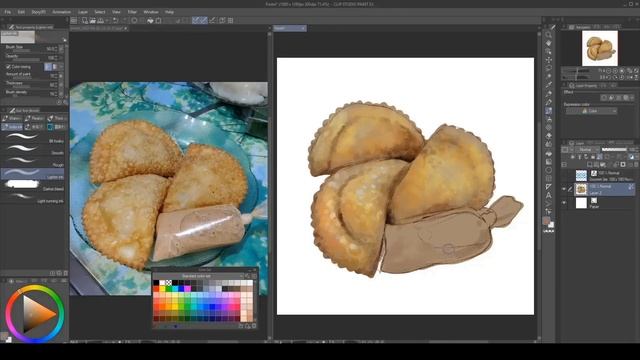The height and width of the screenshot is (360, 640).
Task: Choose the Darker bleed brush sub tool
Action: coord(33,186)
